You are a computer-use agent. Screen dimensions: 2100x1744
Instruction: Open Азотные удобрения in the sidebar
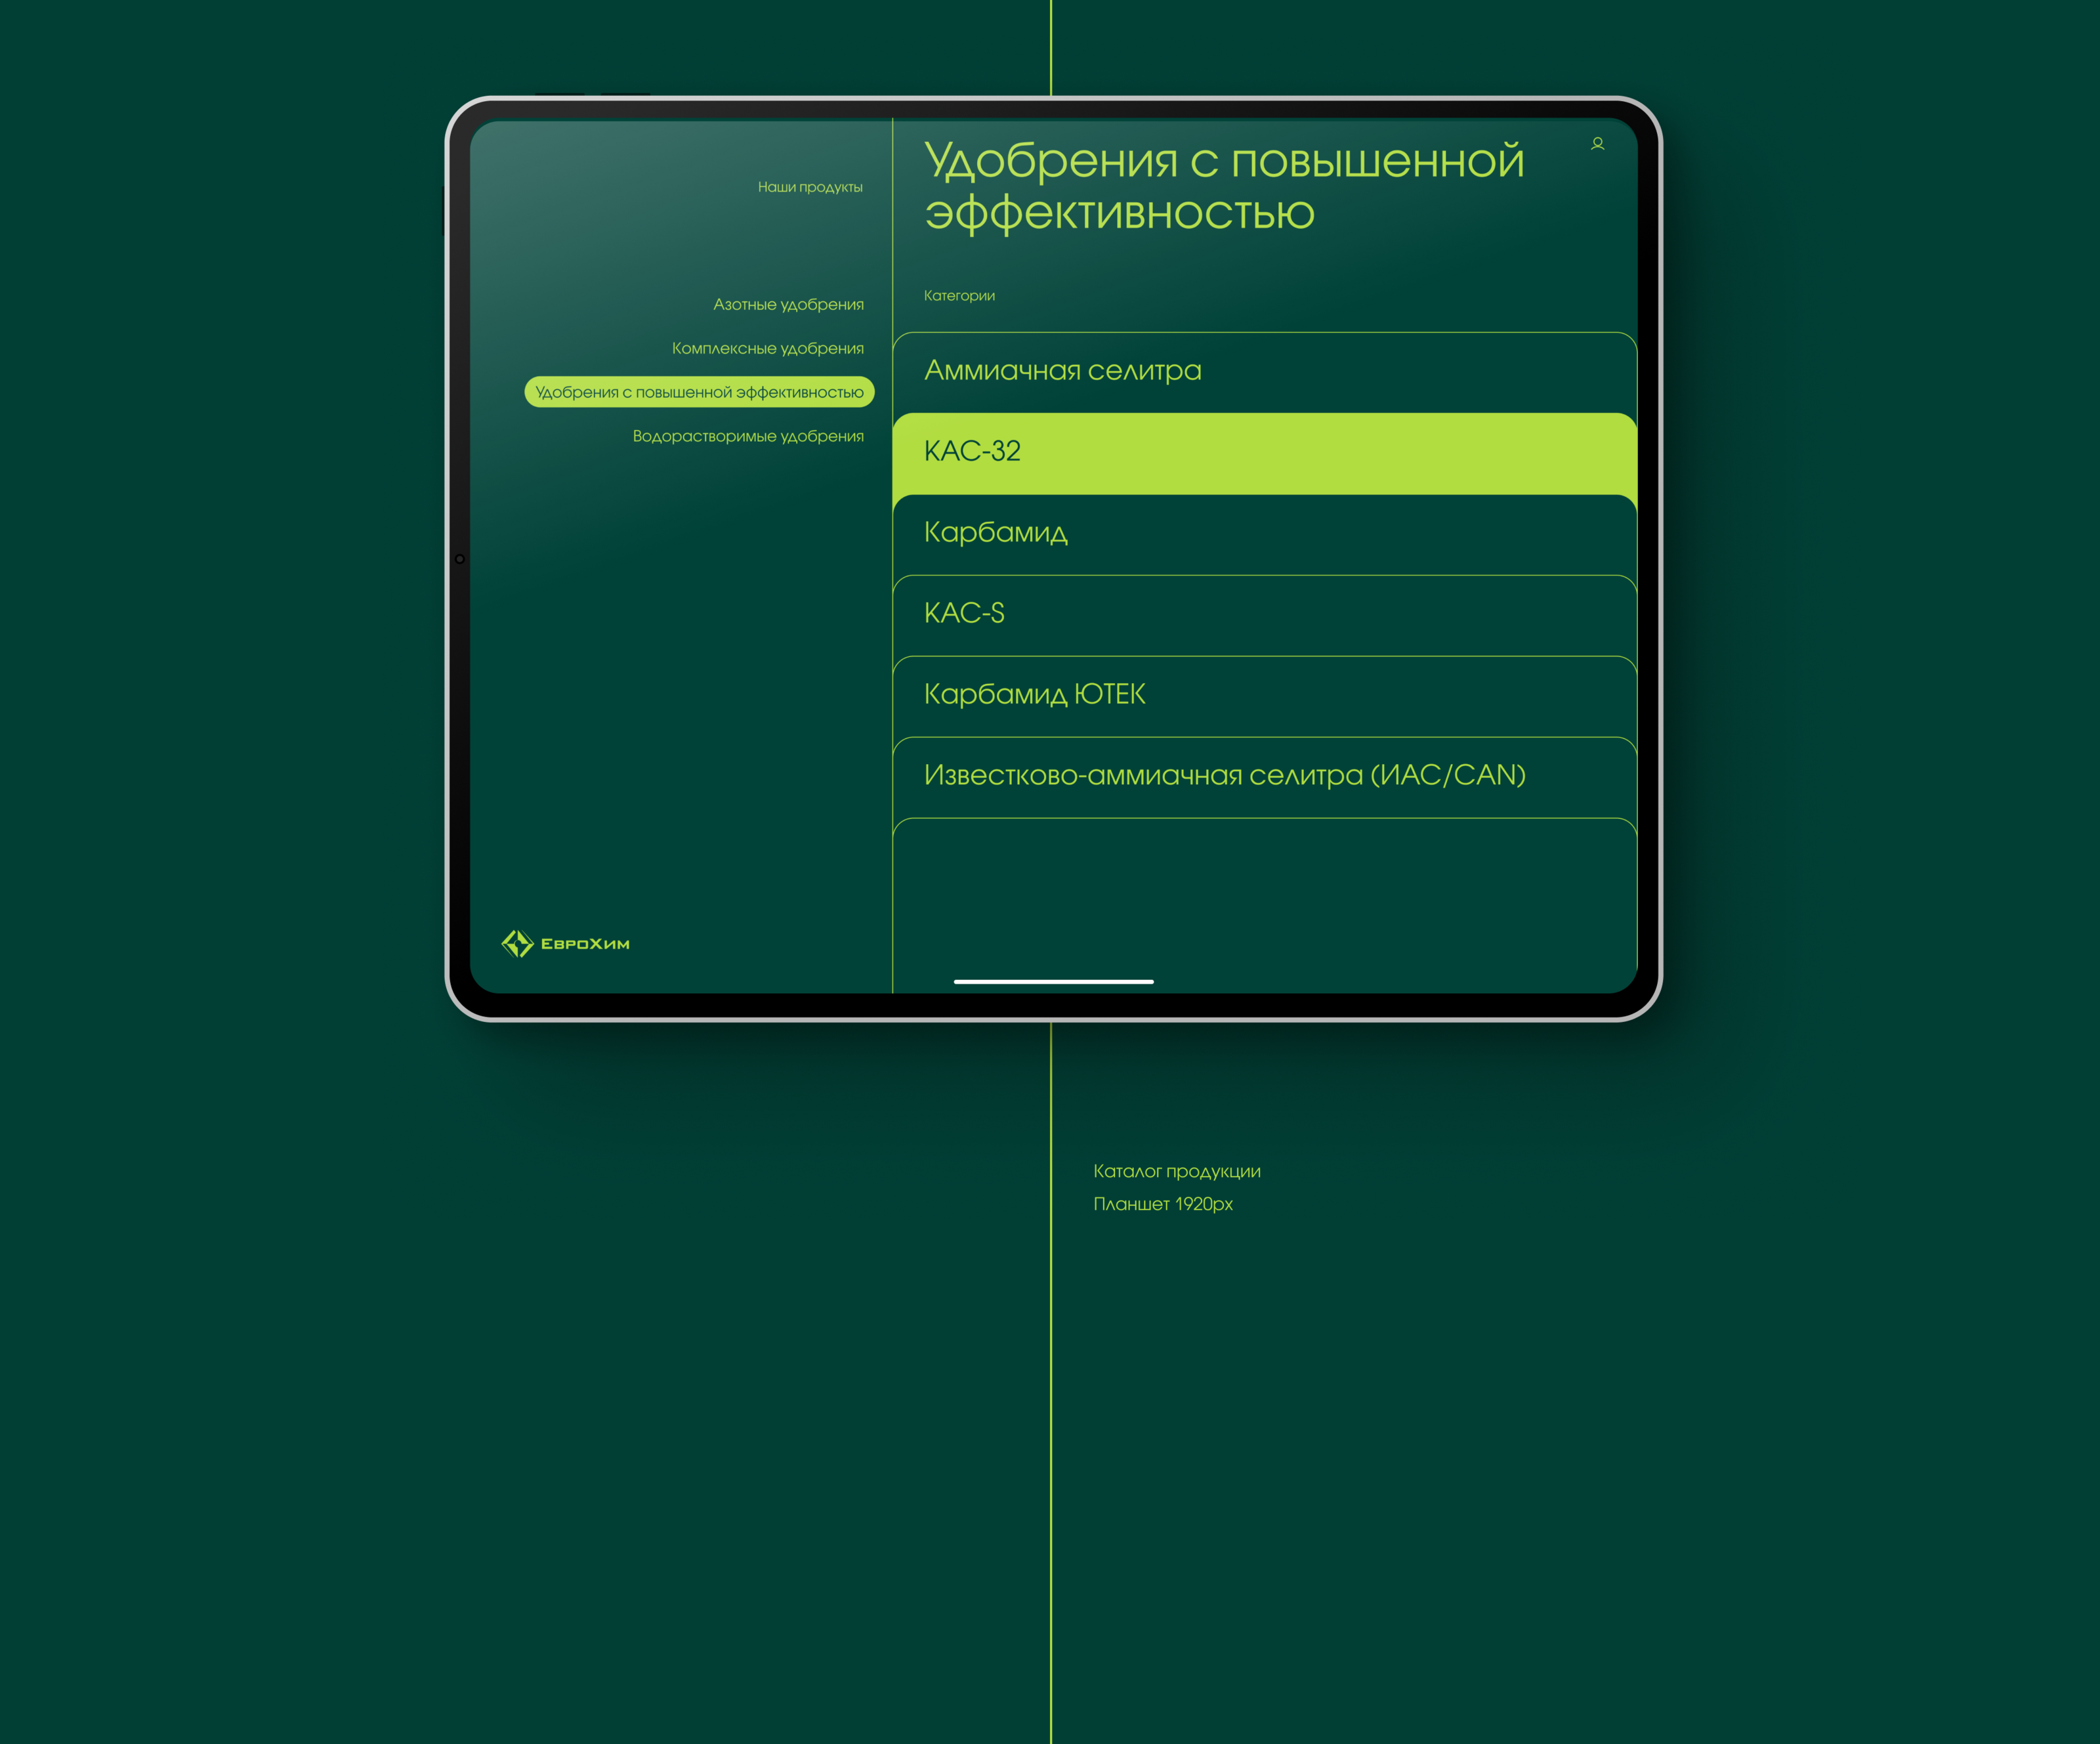point(788,304)
